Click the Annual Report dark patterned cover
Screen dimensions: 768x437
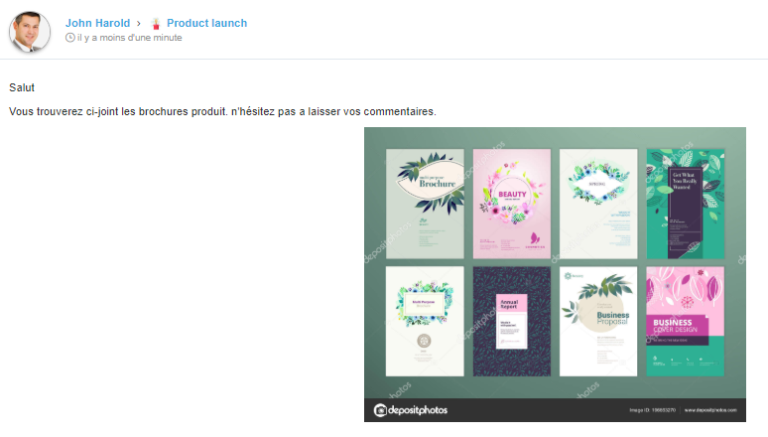pos(511,321)
